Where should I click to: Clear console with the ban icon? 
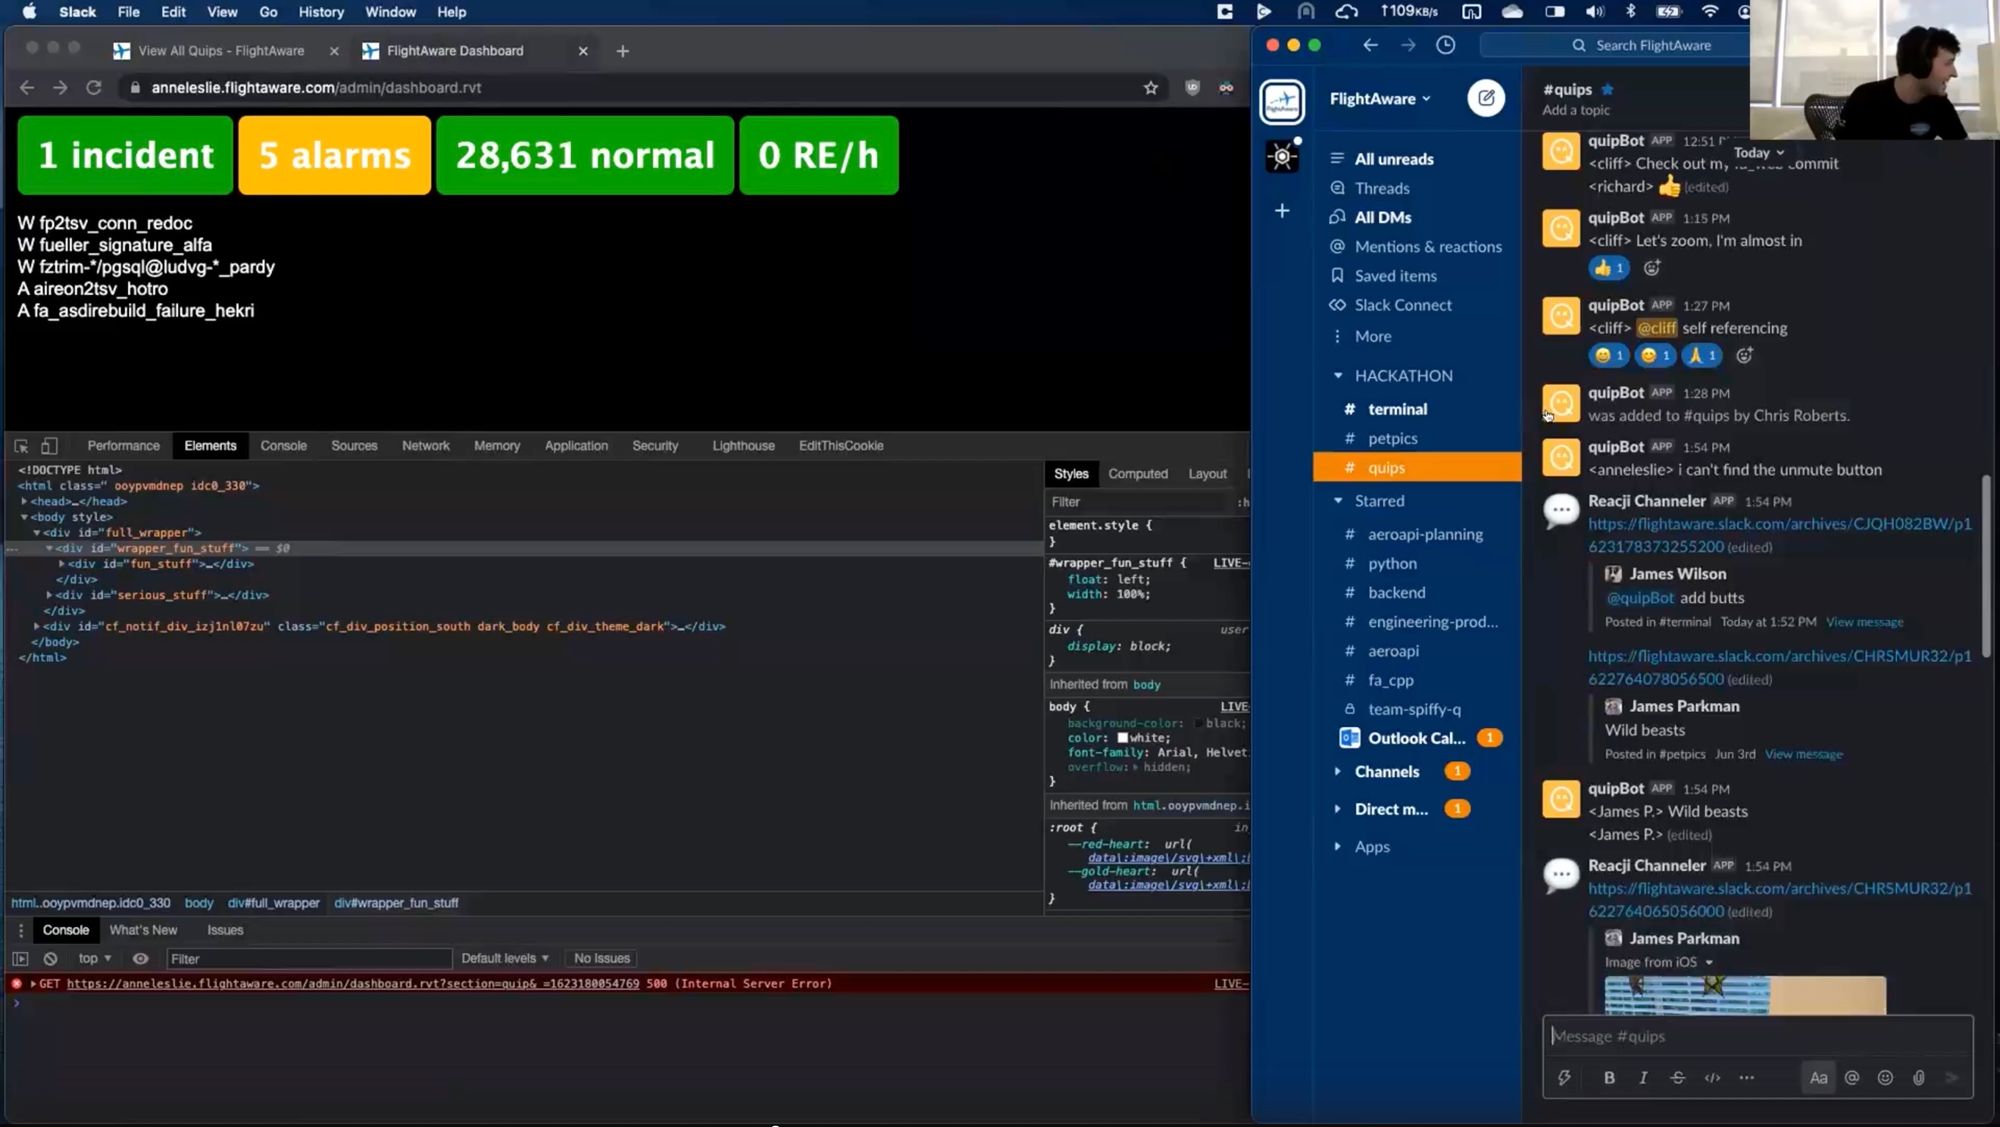(50, 958)
